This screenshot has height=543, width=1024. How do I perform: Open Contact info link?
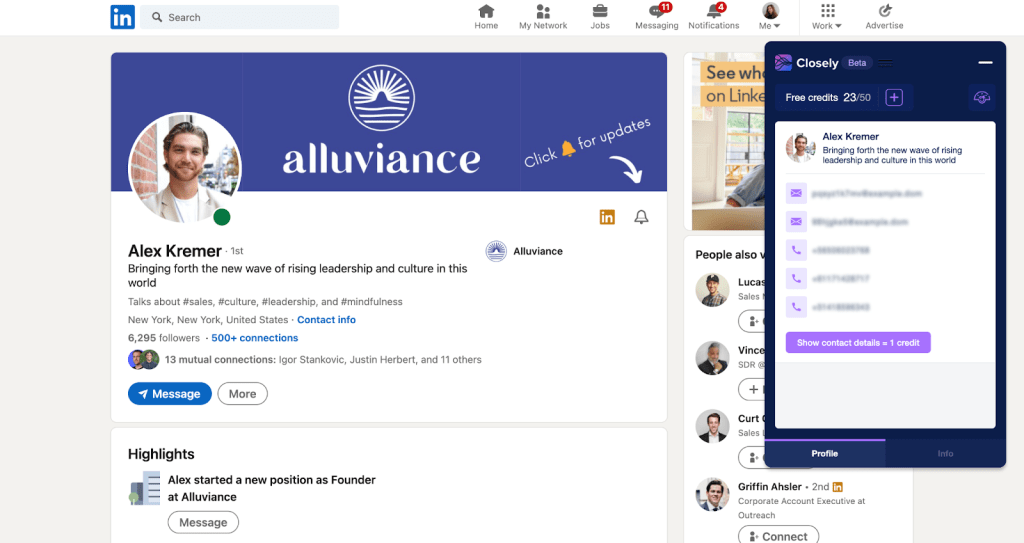coord(327,320)
